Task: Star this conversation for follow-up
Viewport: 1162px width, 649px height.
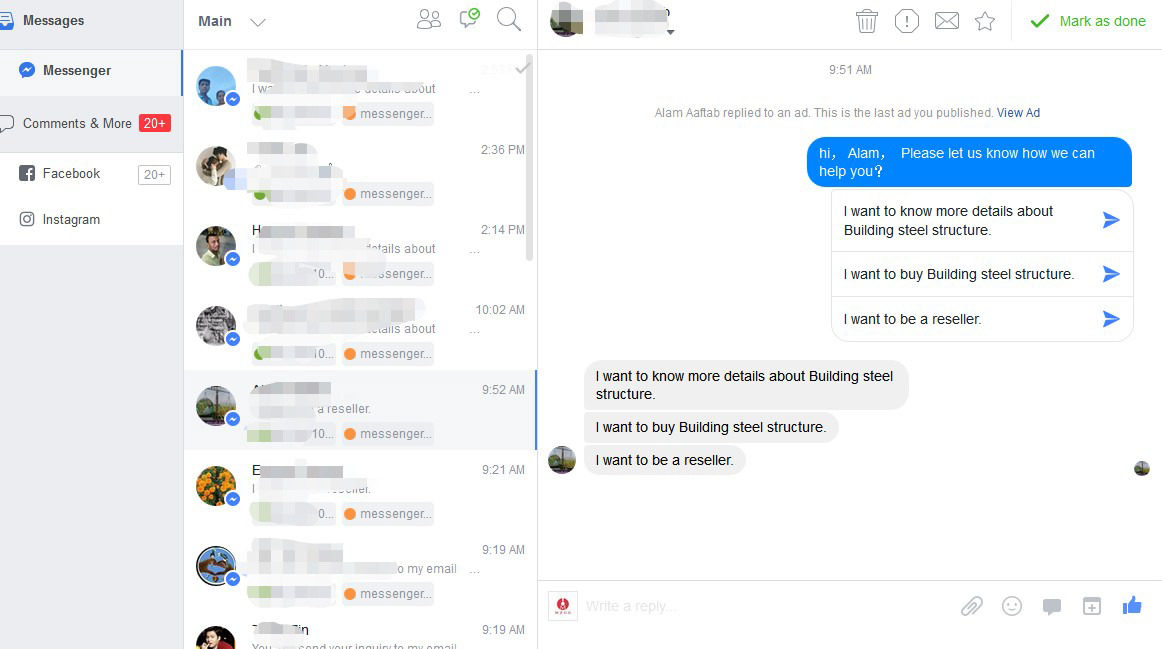Action: click(x=985, y=21)
